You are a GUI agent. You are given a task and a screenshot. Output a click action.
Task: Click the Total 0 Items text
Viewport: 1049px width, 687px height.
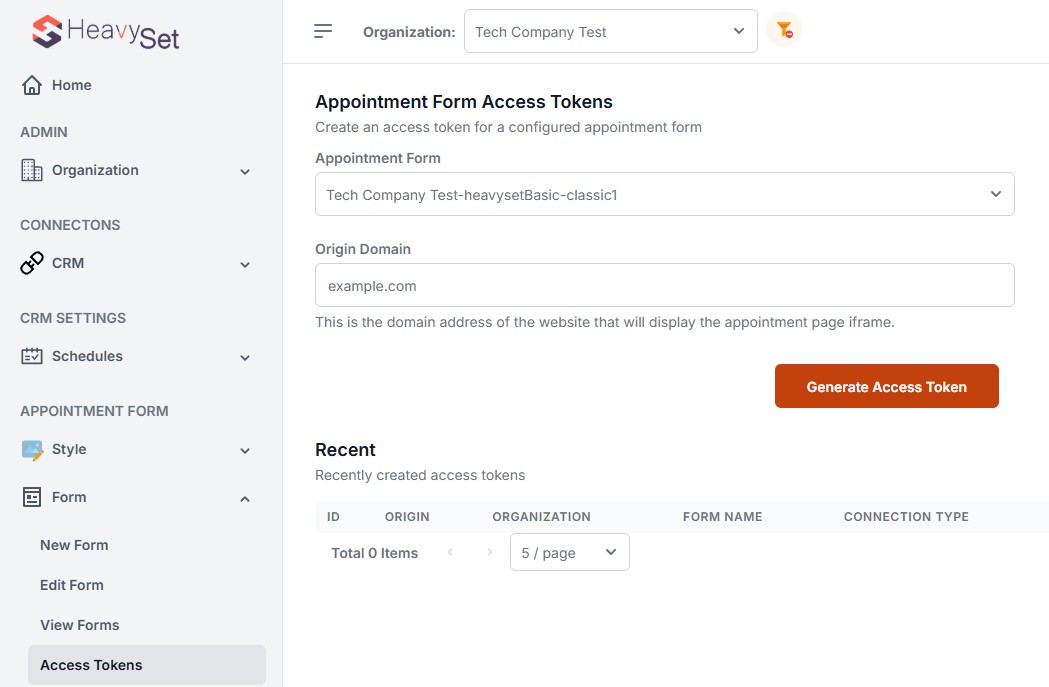[x=375, y=553]
